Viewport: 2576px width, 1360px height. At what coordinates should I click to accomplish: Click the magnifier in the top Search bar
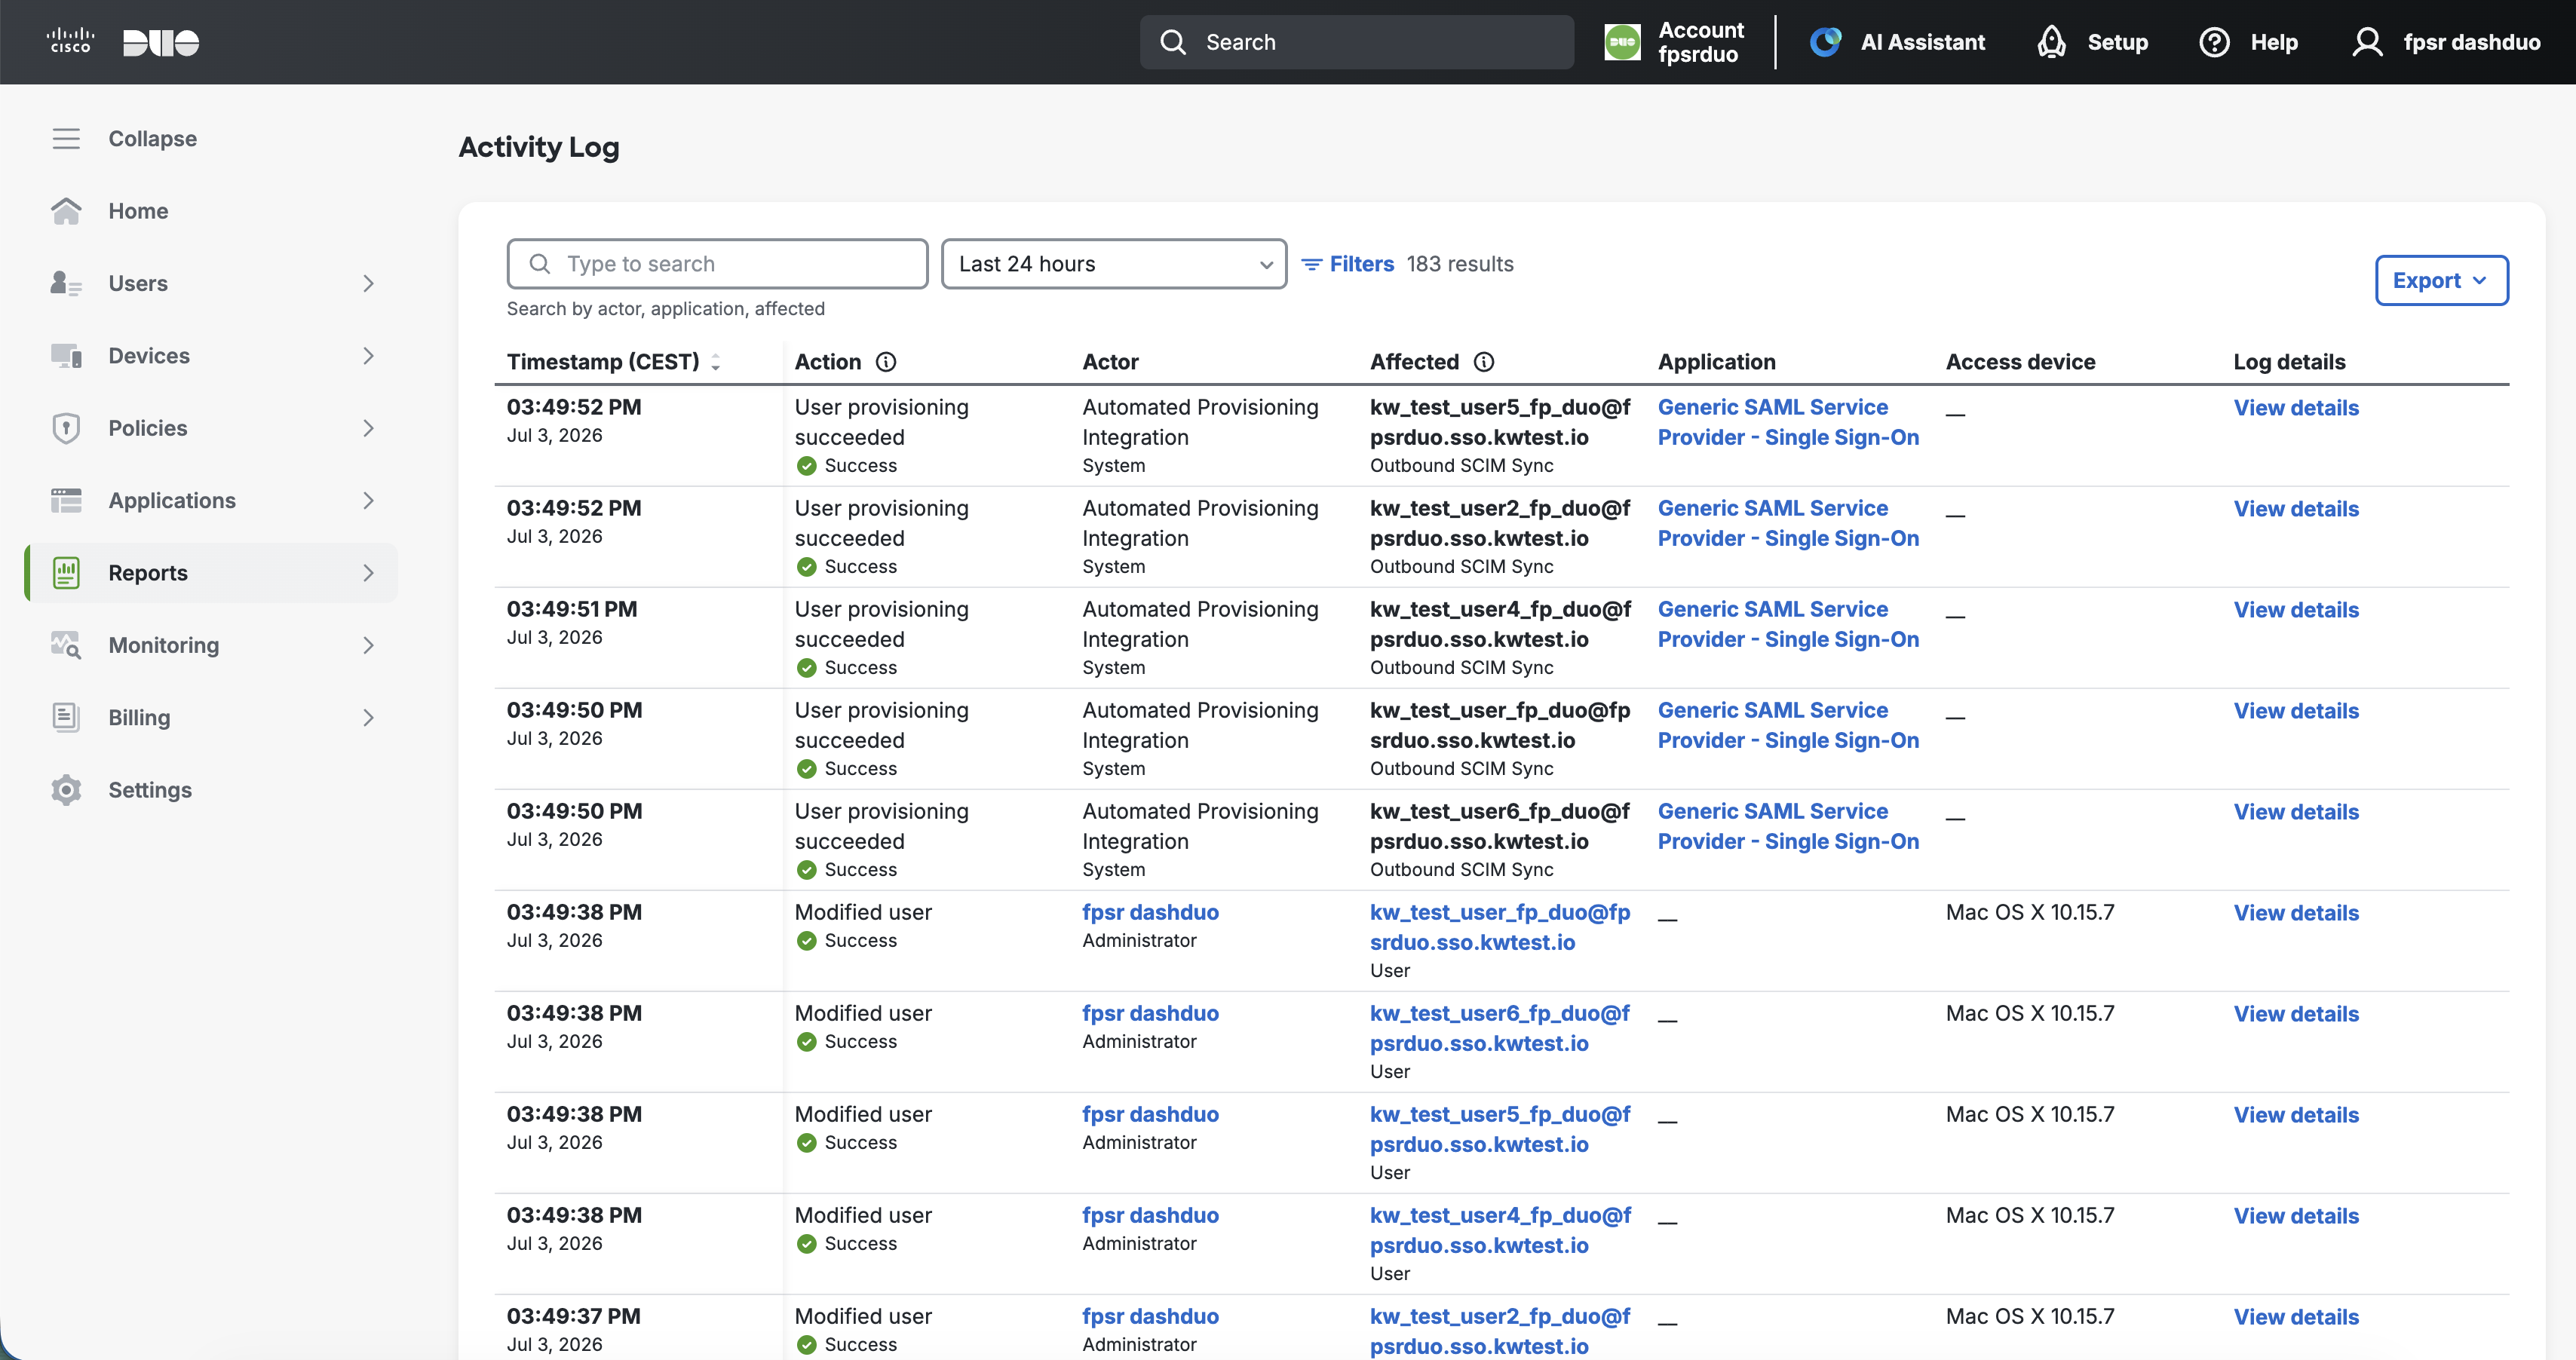1173,42
